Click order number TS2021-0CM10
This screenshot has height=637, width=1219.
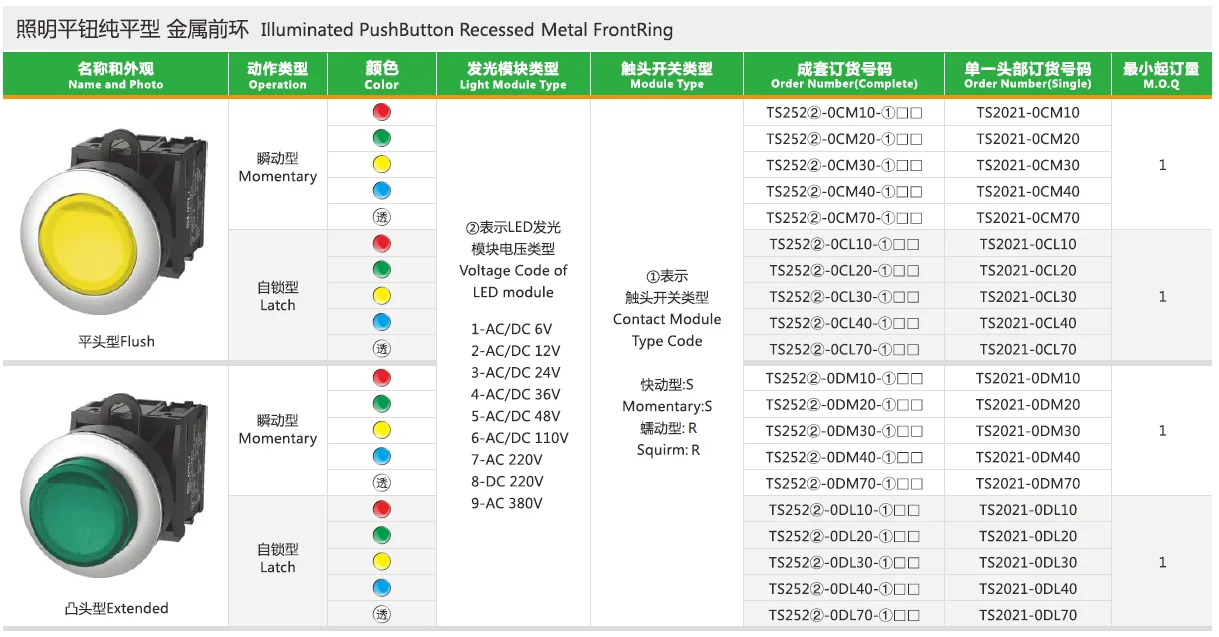1028,112
